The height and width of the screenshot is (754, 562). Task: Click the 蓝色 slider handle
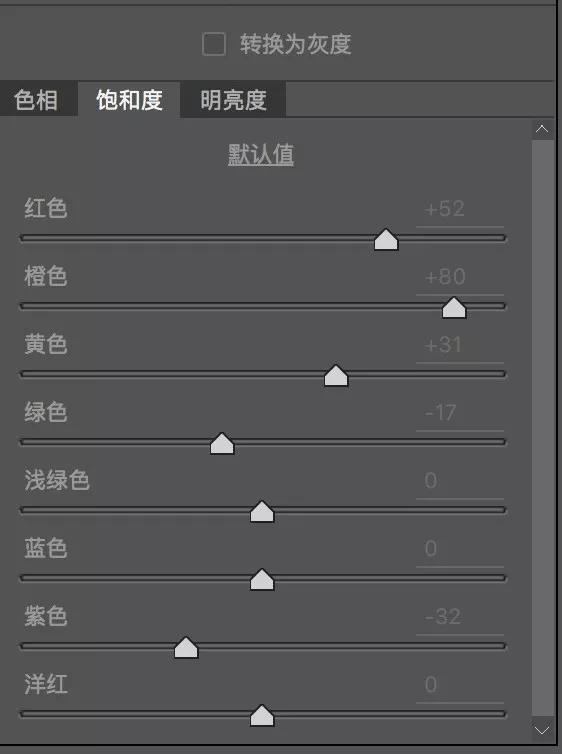tap(262, 579)
